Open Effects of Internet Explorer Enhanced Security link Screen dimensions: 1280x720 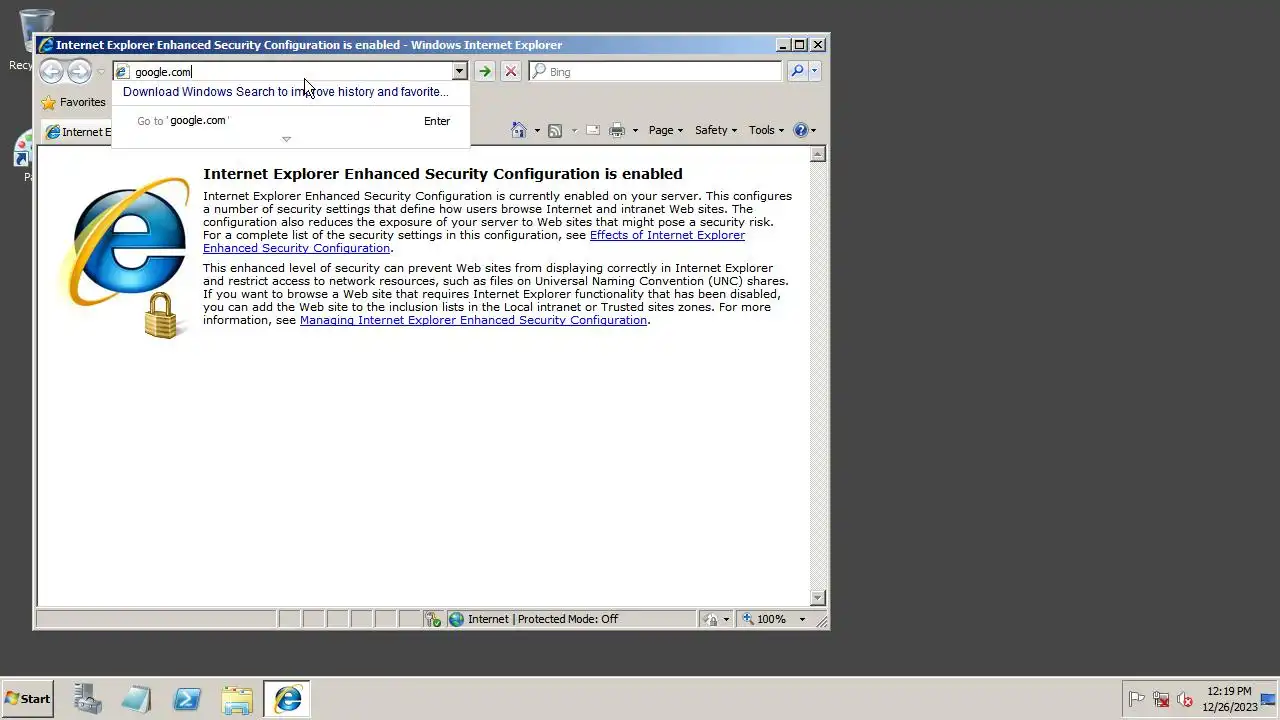tap(474, 242)
